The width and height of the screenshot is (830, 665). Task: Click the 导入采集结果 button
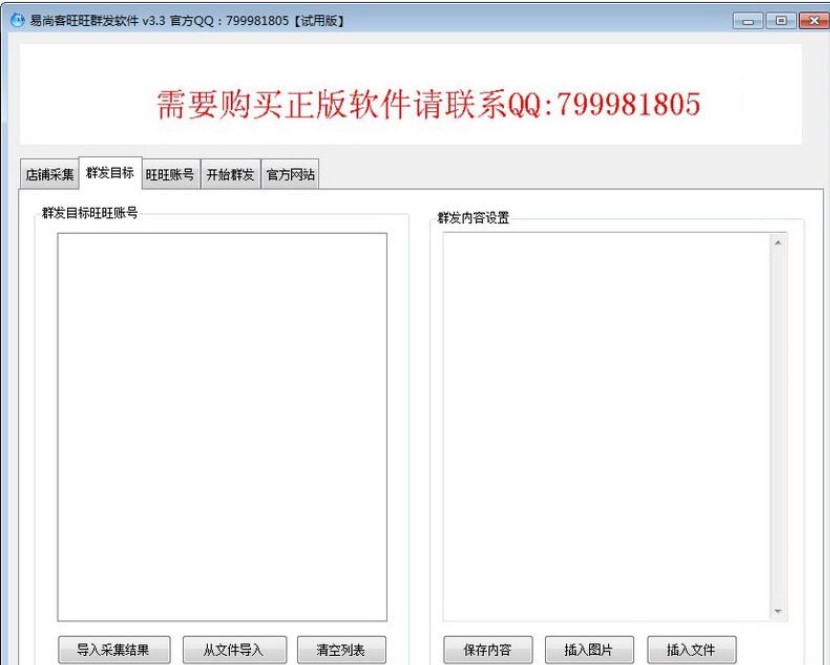114,649
